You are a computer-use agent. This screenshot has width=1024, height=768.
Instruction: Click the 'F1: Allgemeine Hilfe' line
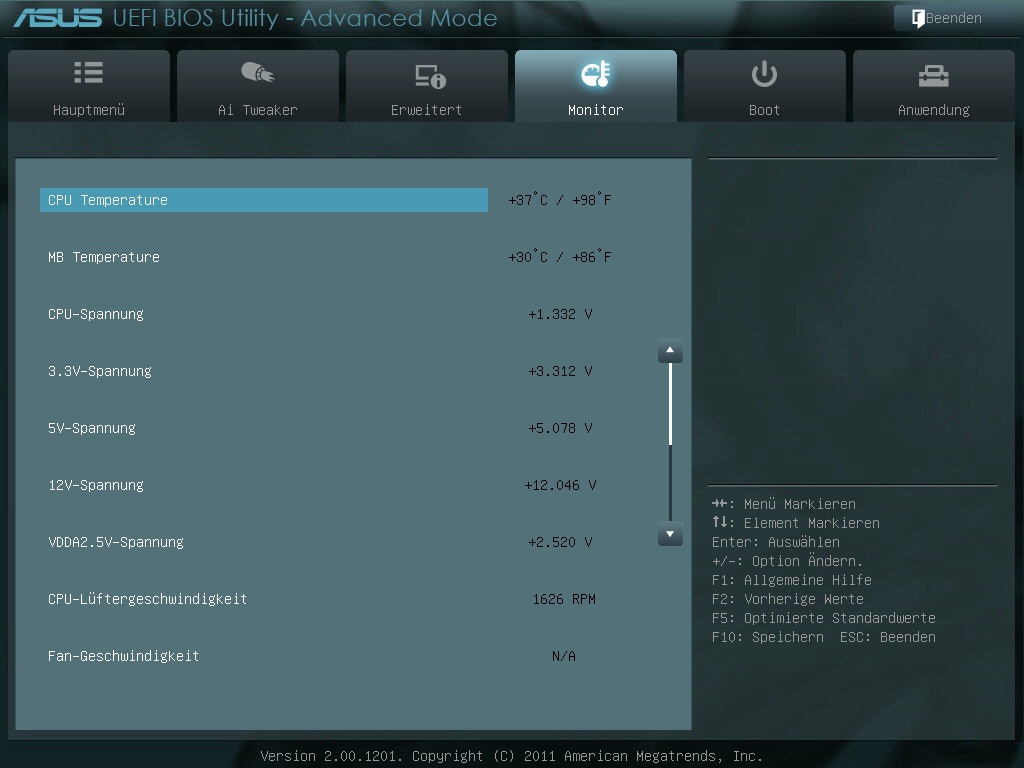pyautogui.click(x=792, y=580)
